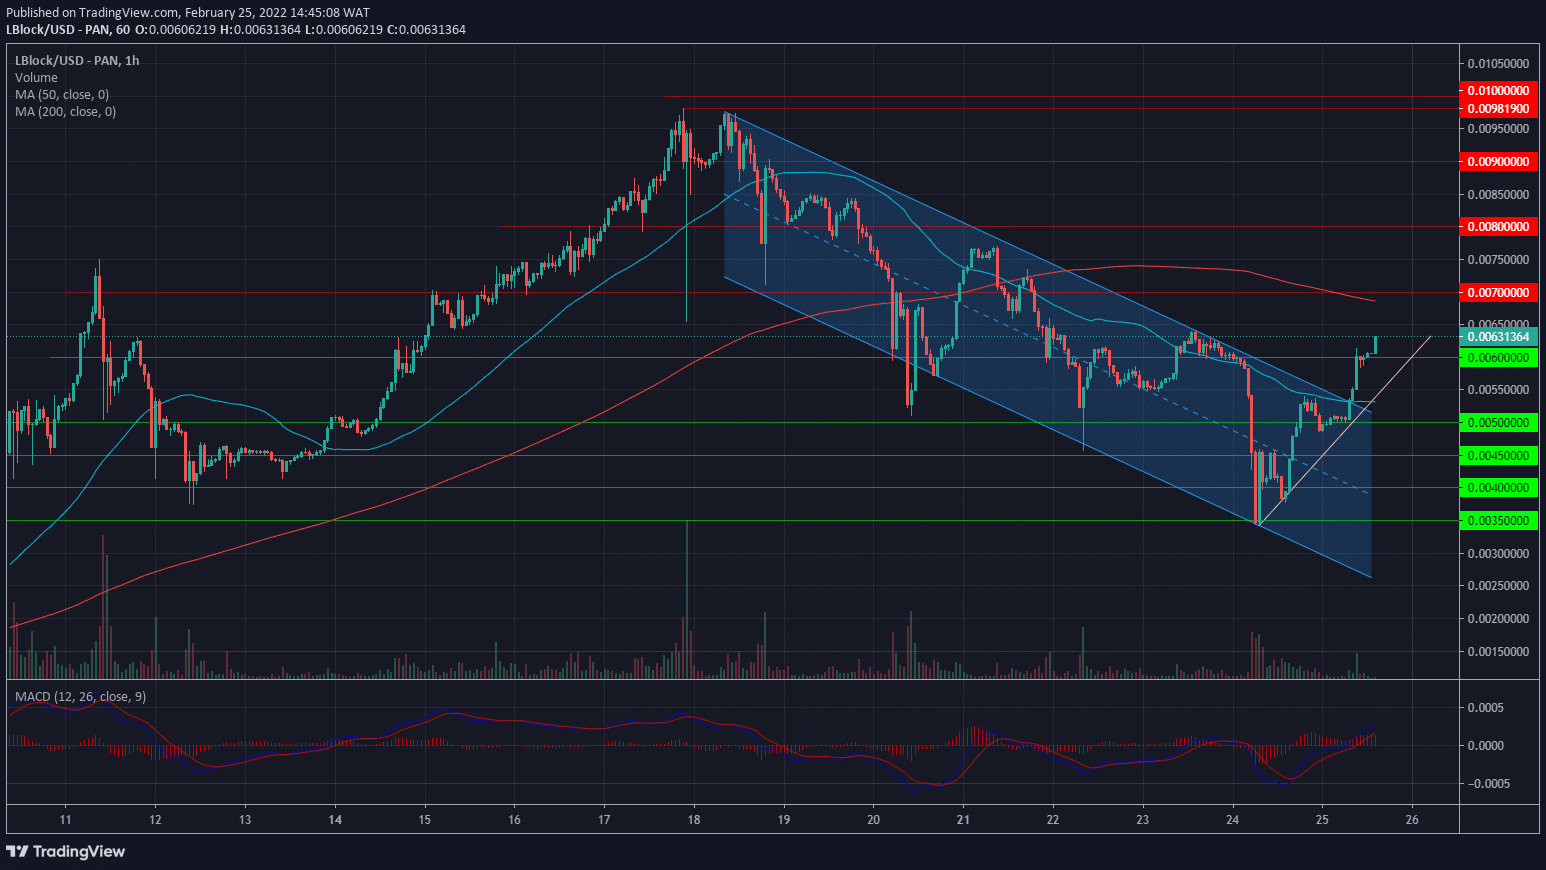The image size is (1546, 870).
Task: Select the MACD (12, 26, close, 9) legend label
Action: point(80,696)
